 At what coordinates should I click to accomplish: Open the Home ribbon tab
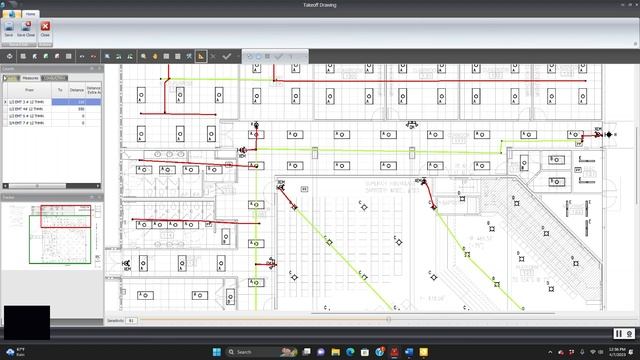[30, 14]
